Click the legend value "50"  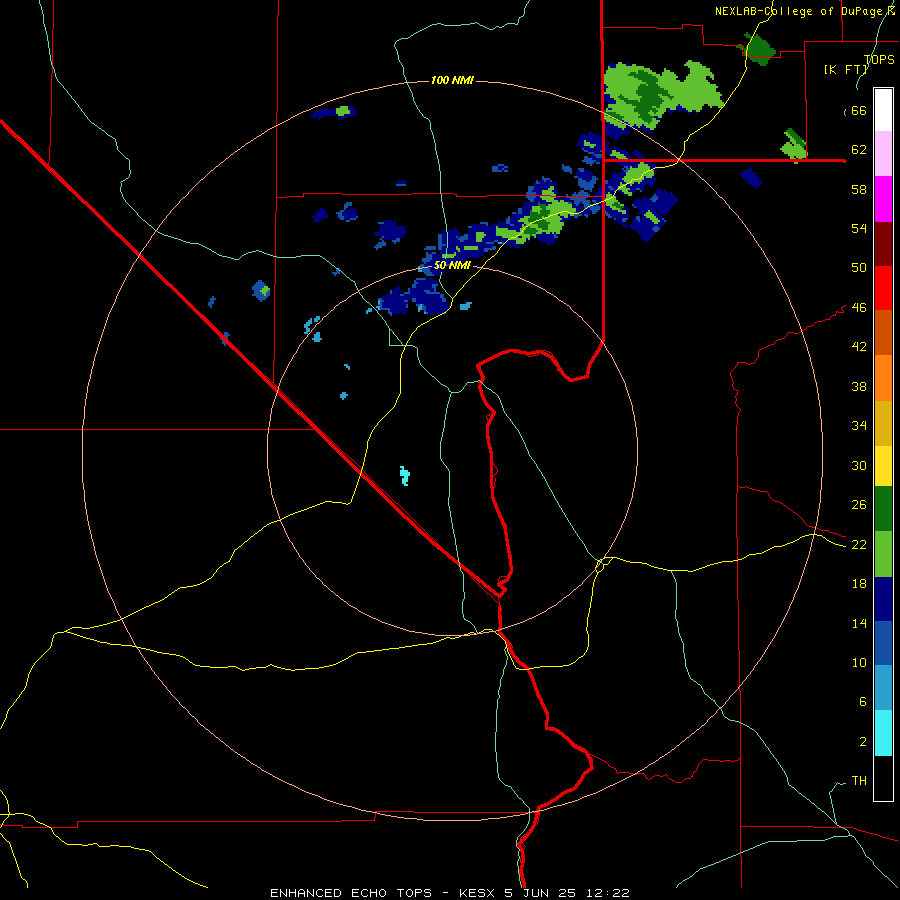tap(859, 268)
